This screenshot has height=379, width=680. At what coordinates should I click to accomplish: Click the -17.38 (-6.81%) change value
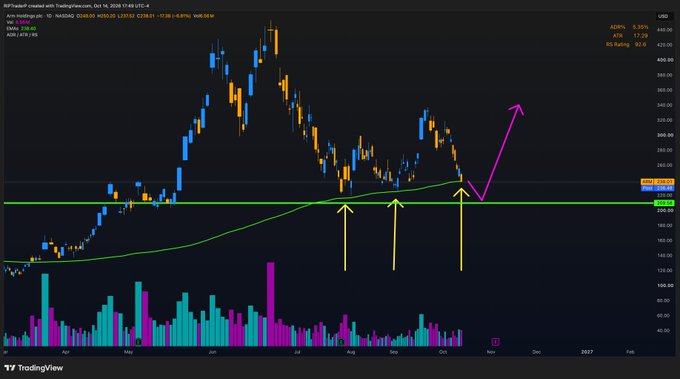173,16
